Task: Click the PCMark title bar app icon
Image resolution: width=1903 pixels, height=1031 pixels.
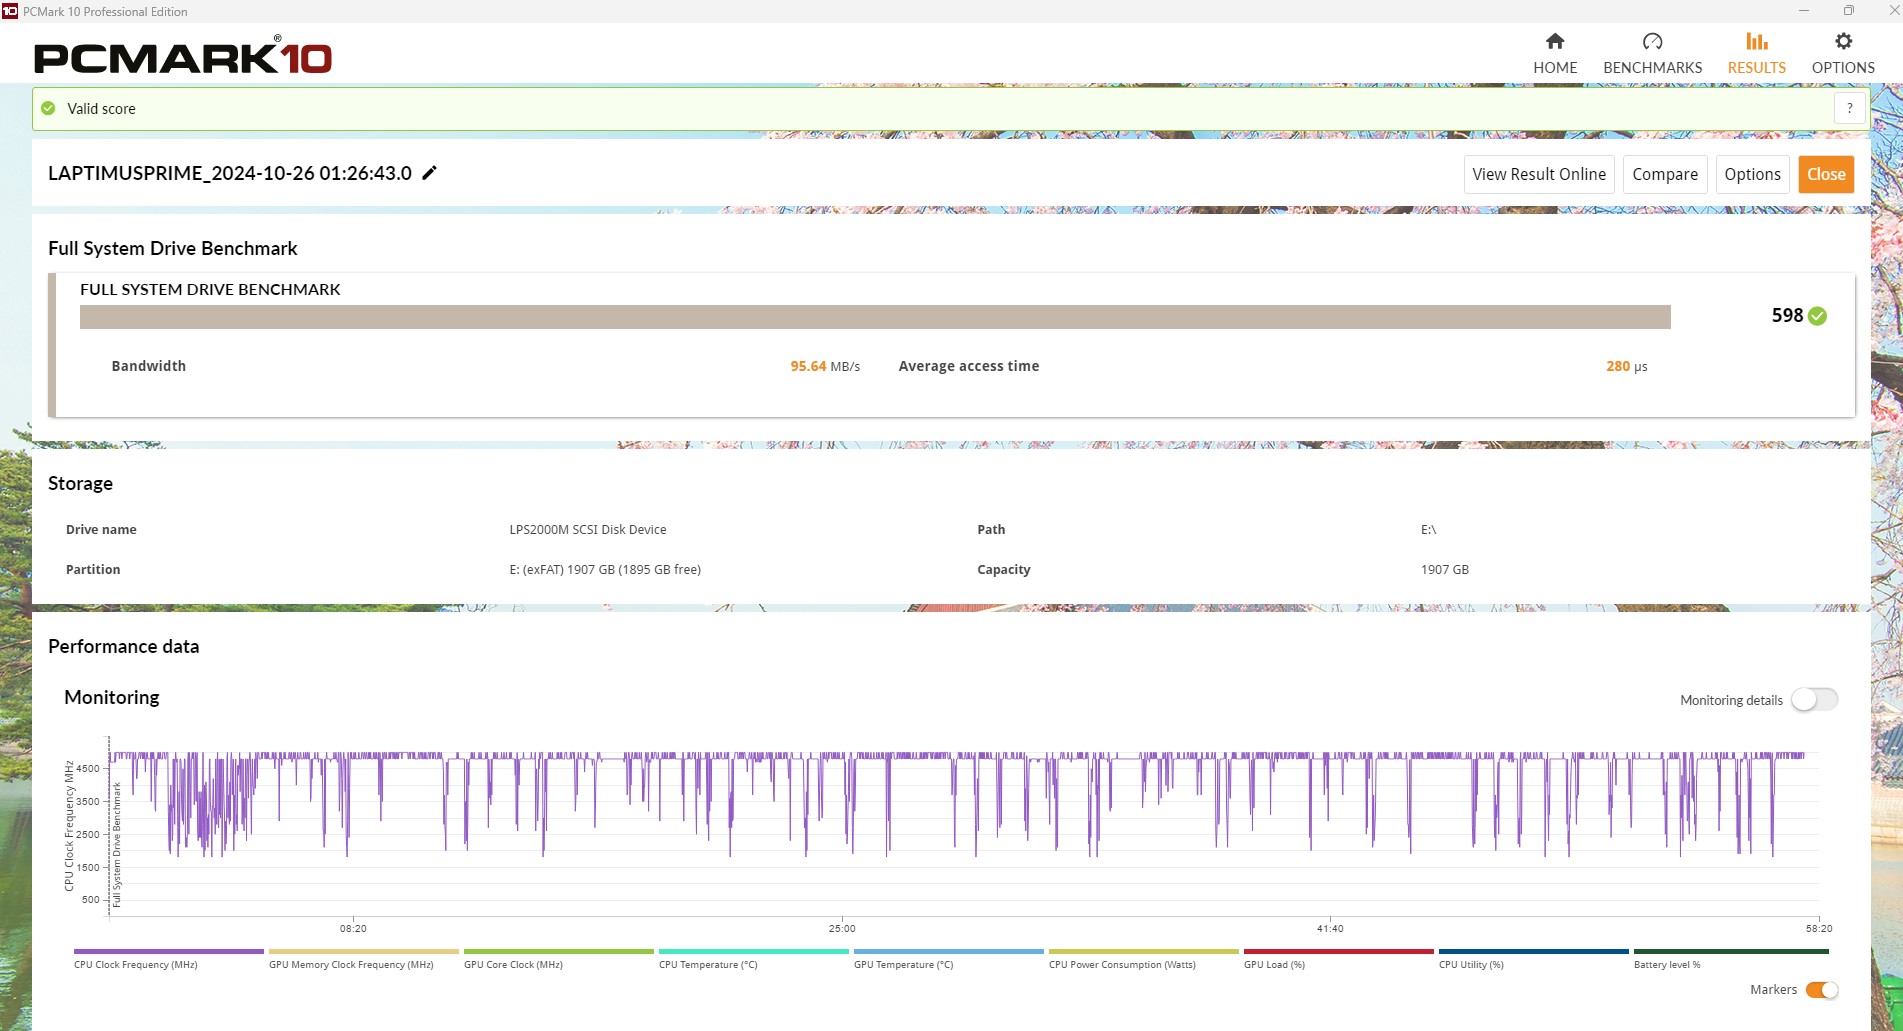Action: coord(10,11)
